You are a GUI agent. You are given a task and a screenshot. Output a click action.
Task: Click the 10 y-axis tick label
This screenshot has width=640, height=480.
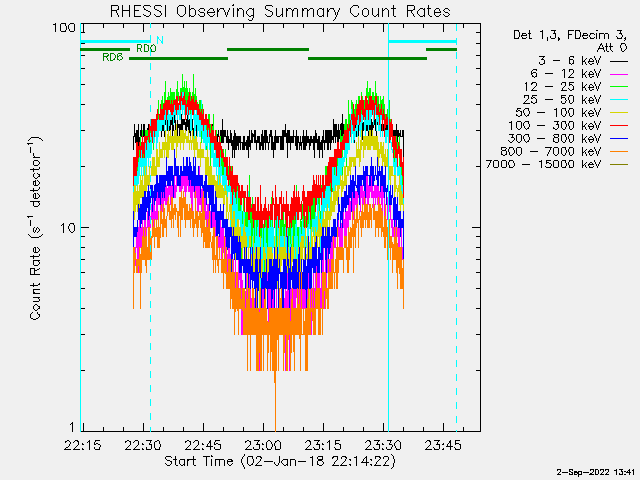pyautogui.click(x=68, y=228)
